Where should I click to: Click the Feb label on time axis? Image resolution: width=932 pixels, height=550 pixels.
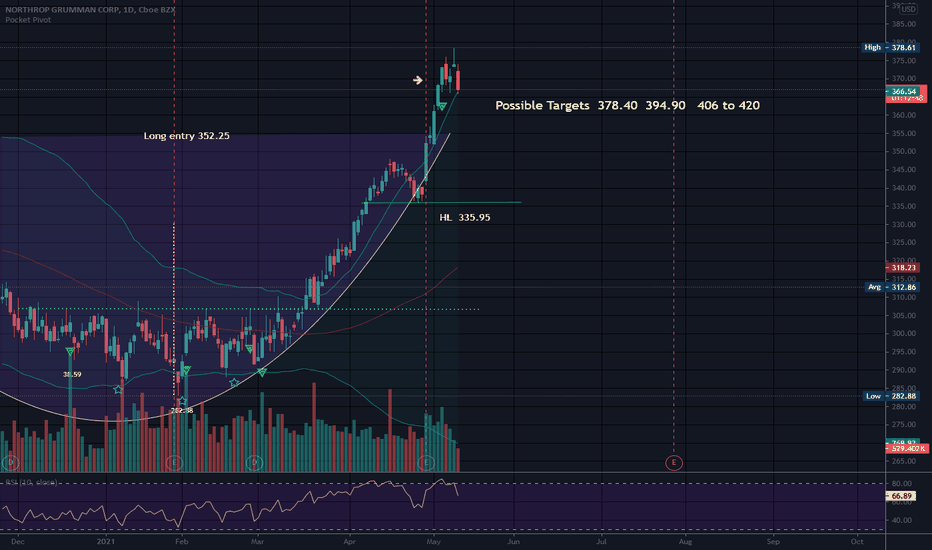tap(182, 542)
